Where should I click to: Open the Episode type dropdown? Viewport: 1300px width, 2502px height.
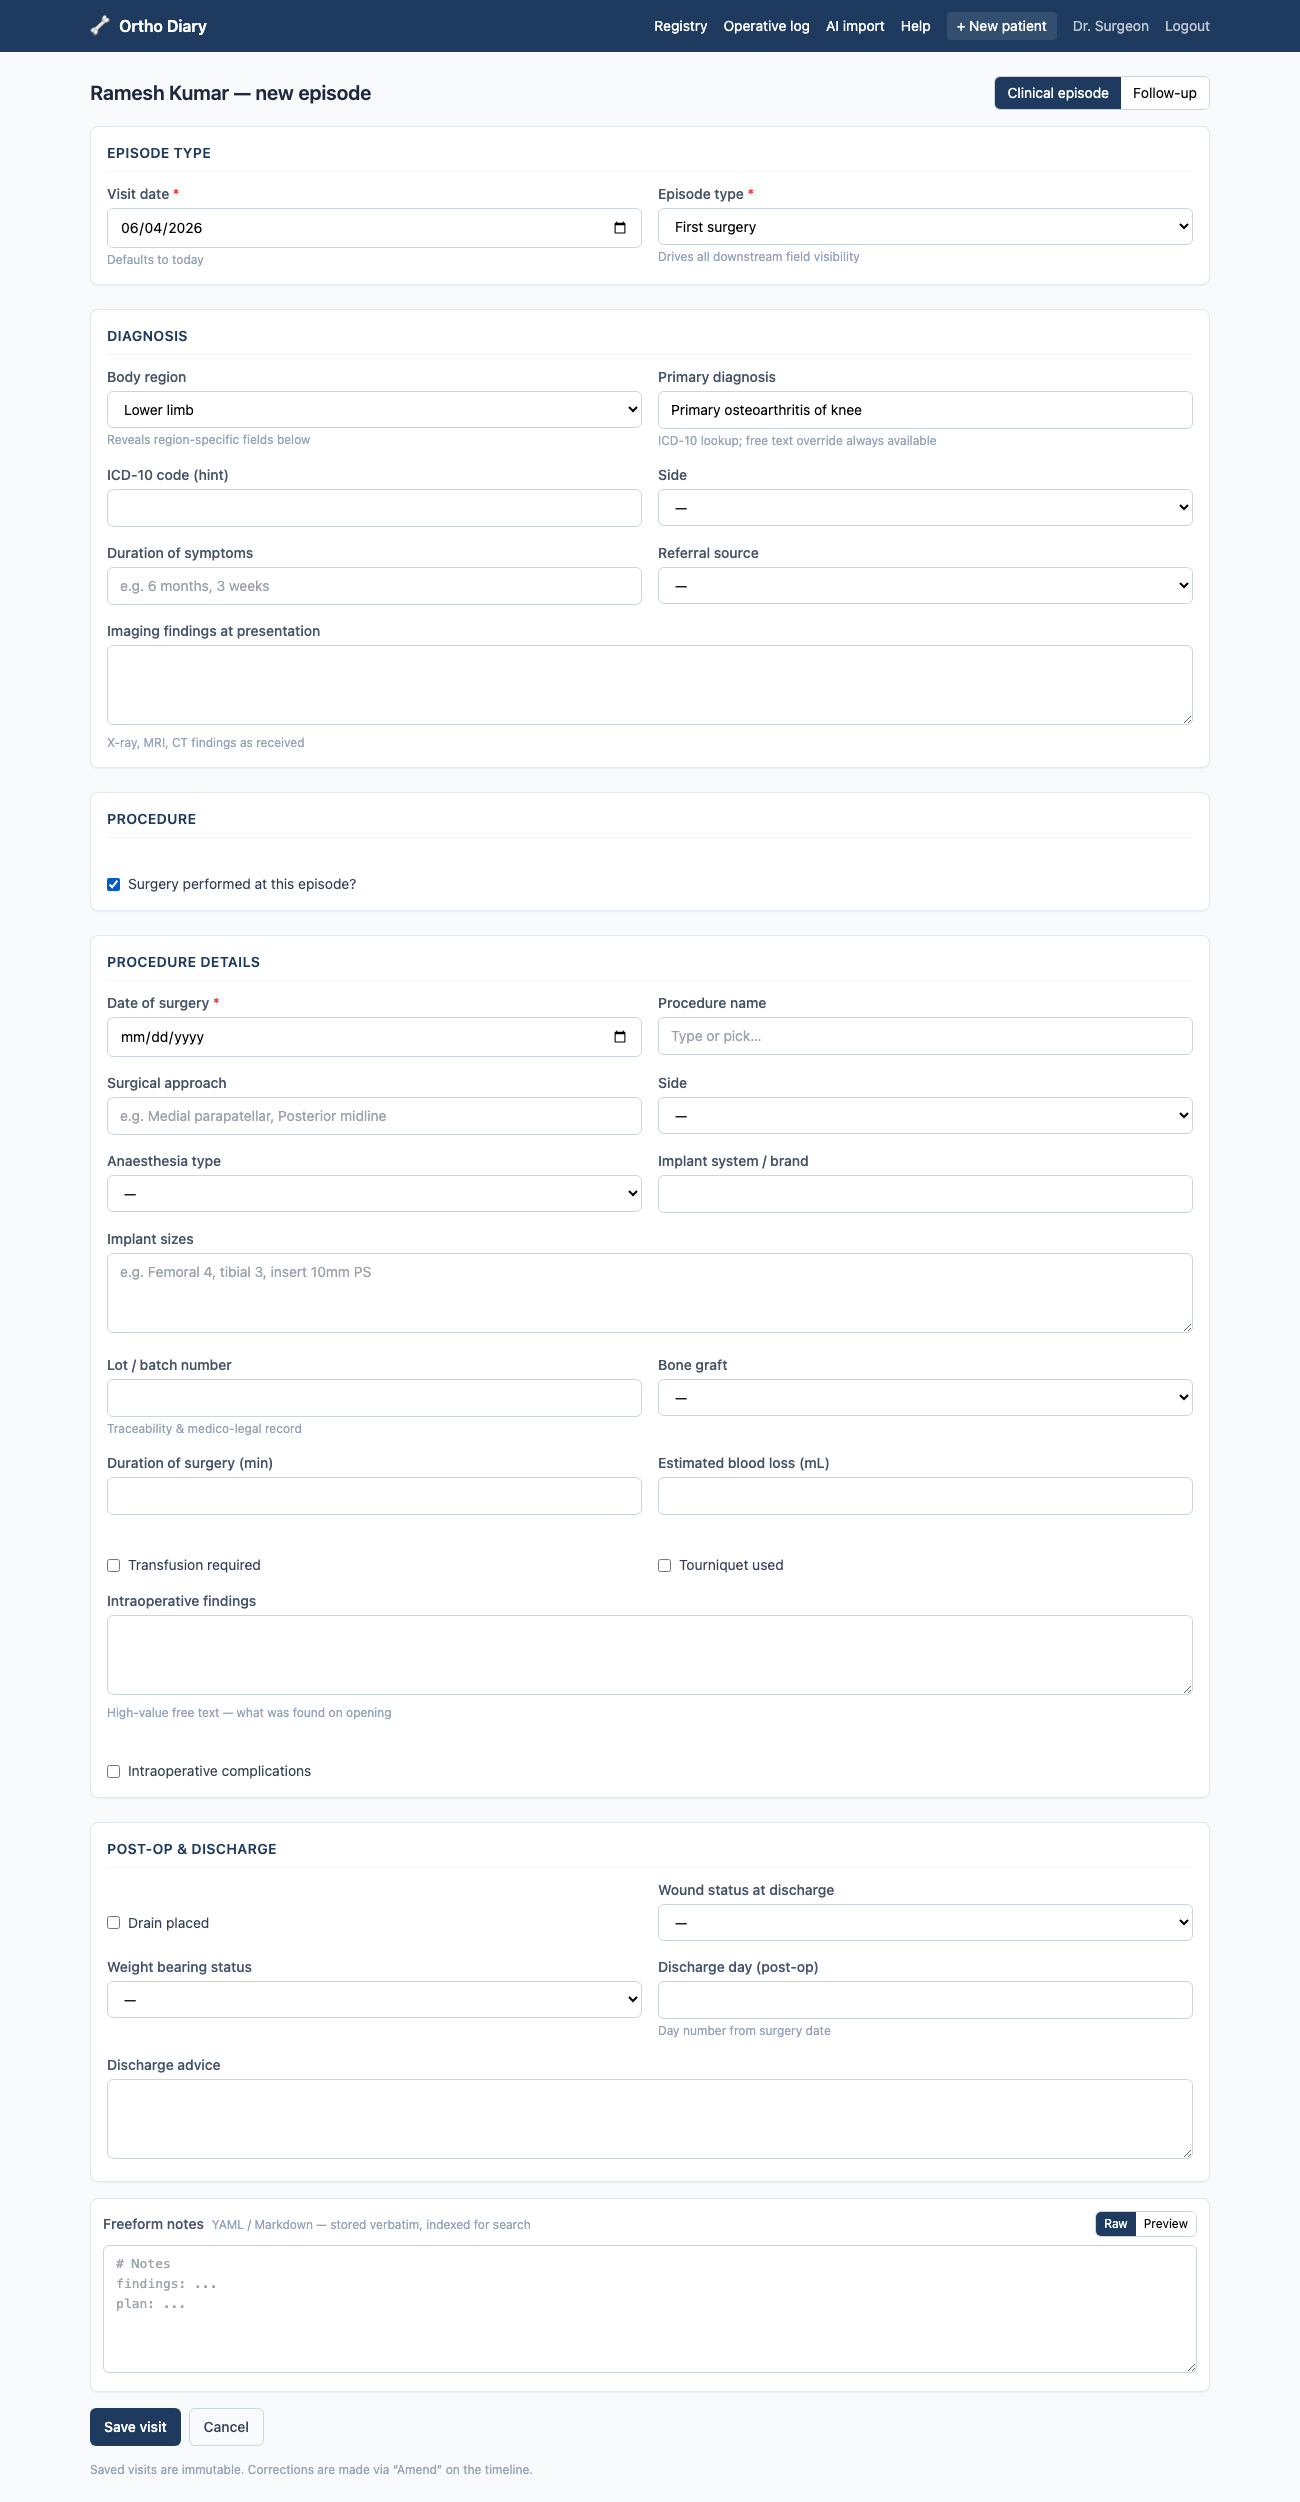tap(925, 227)
